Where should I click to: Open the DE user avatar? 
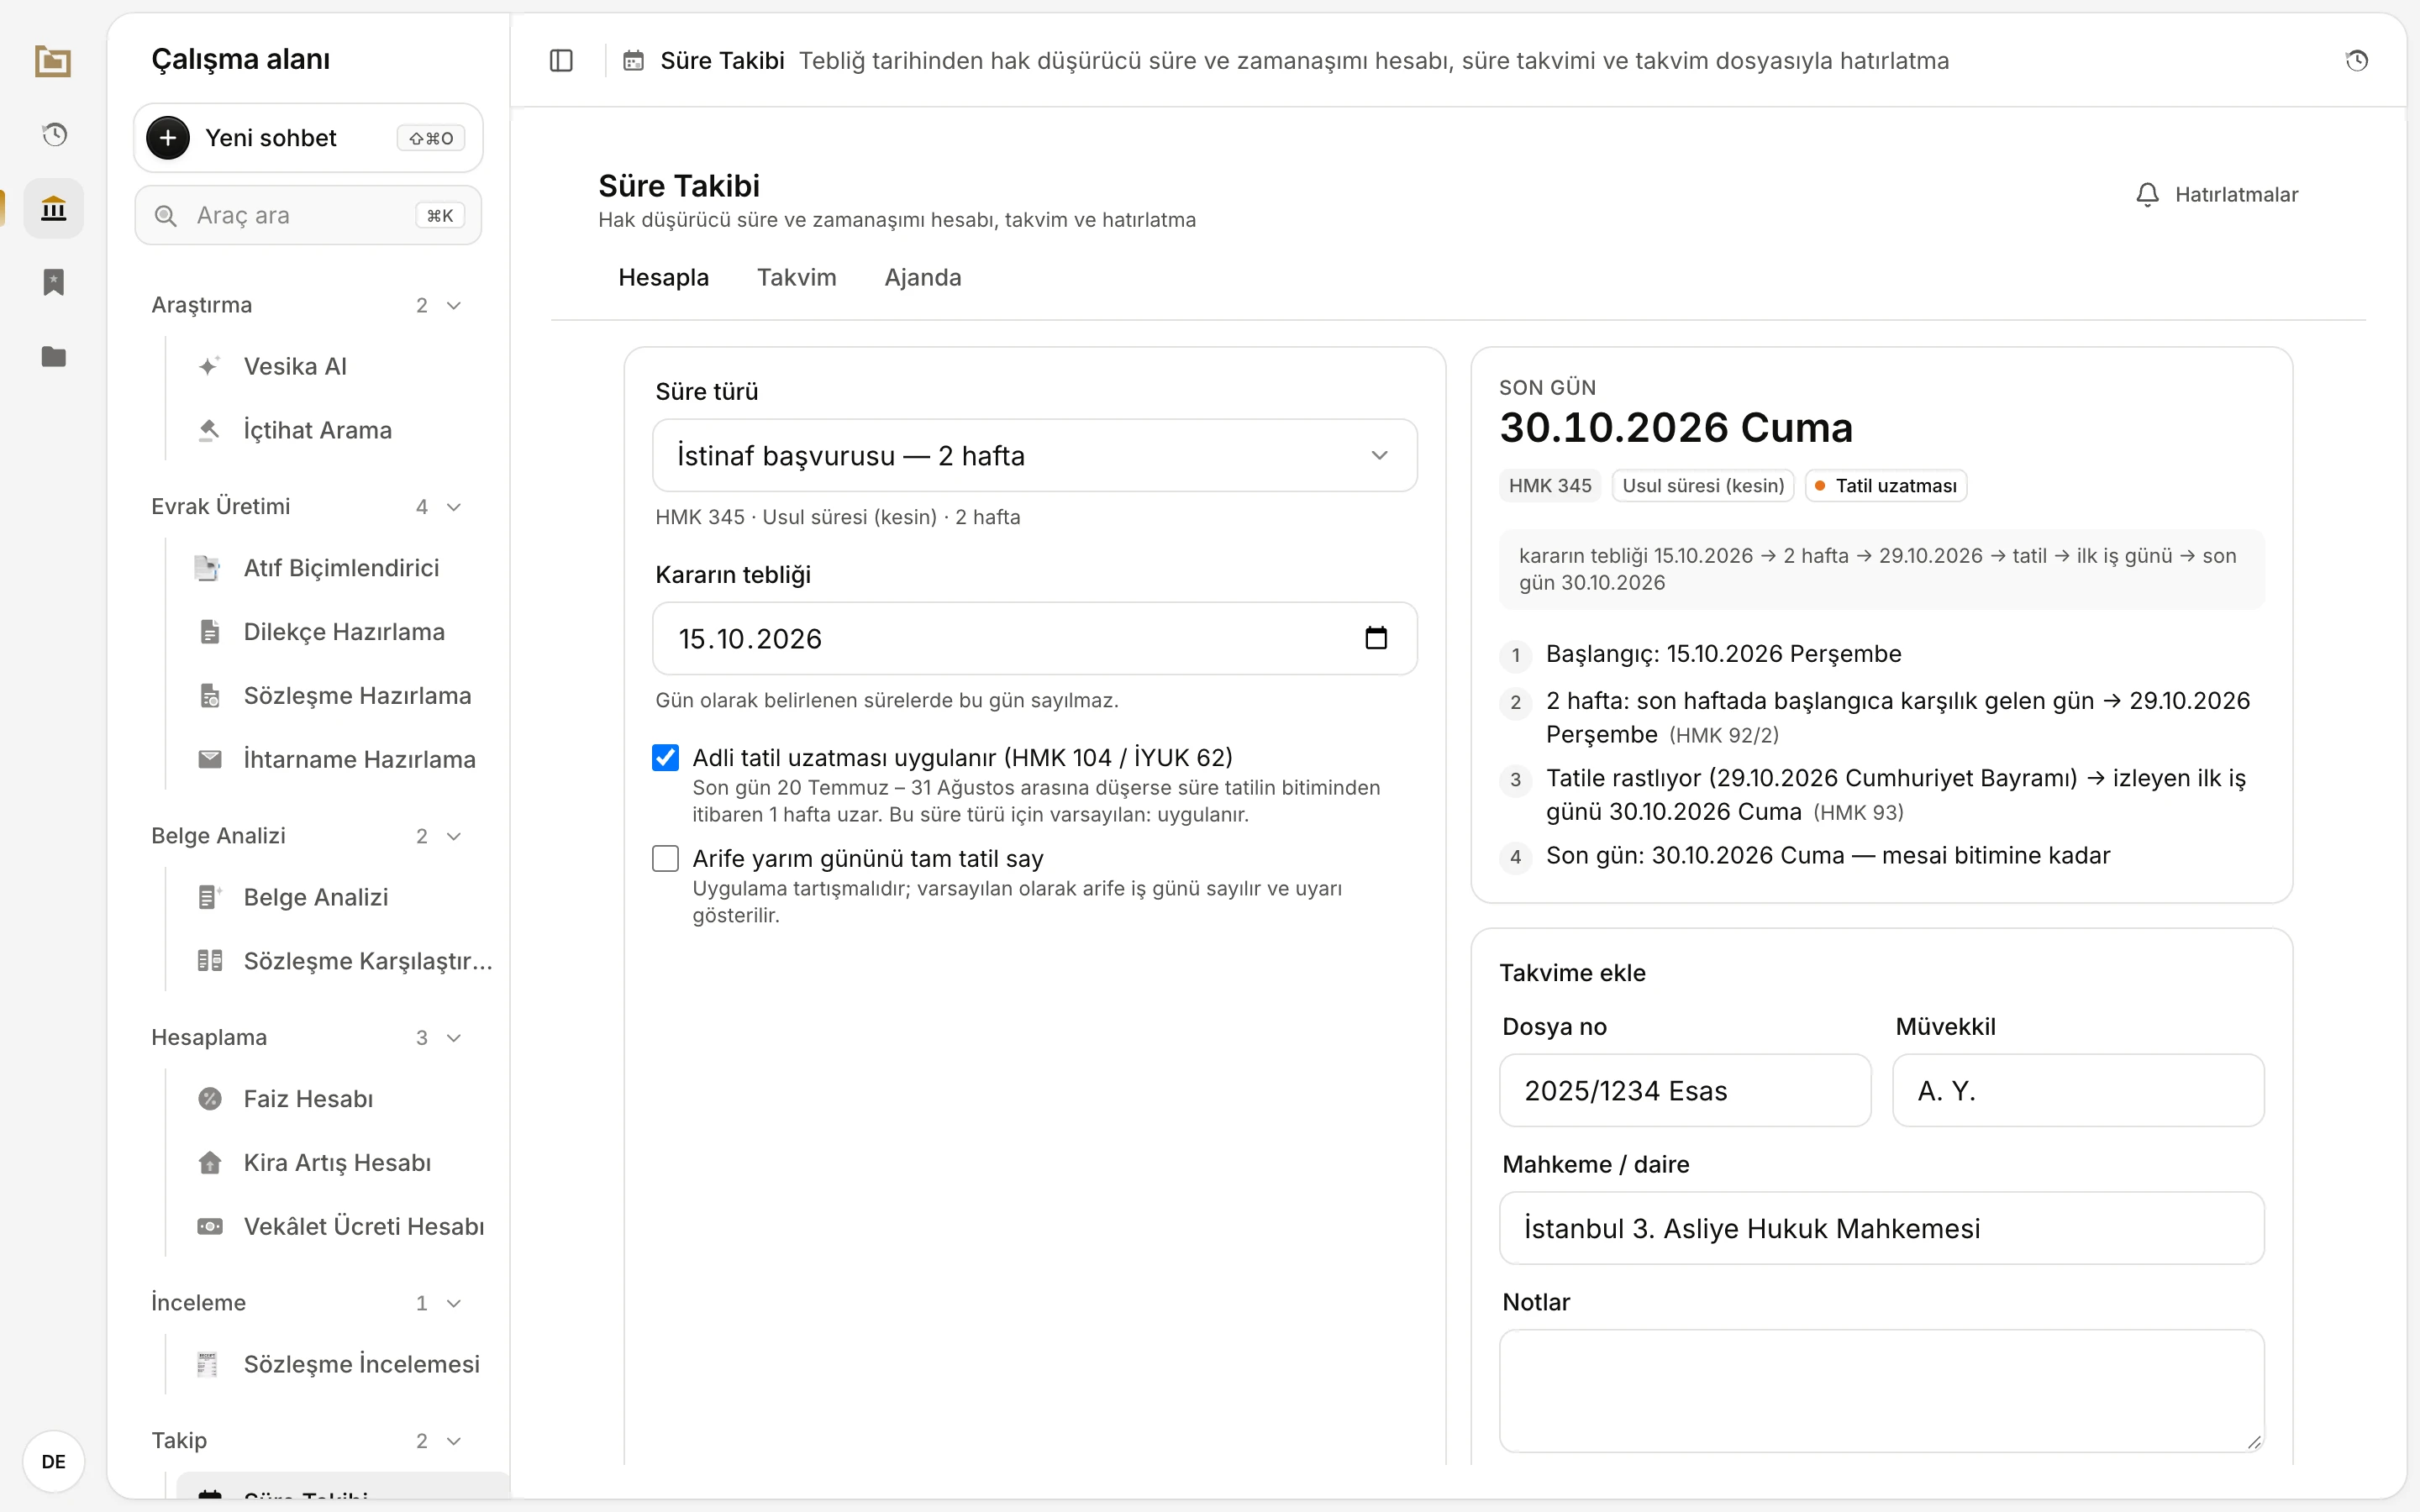(54, 1461)
